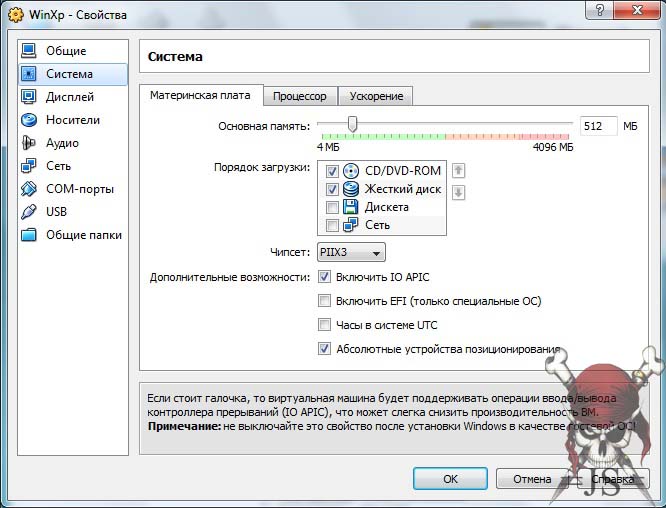
Task: Click the memory value field showing 512
Action: pyautogui.click(x=598, y=126)
